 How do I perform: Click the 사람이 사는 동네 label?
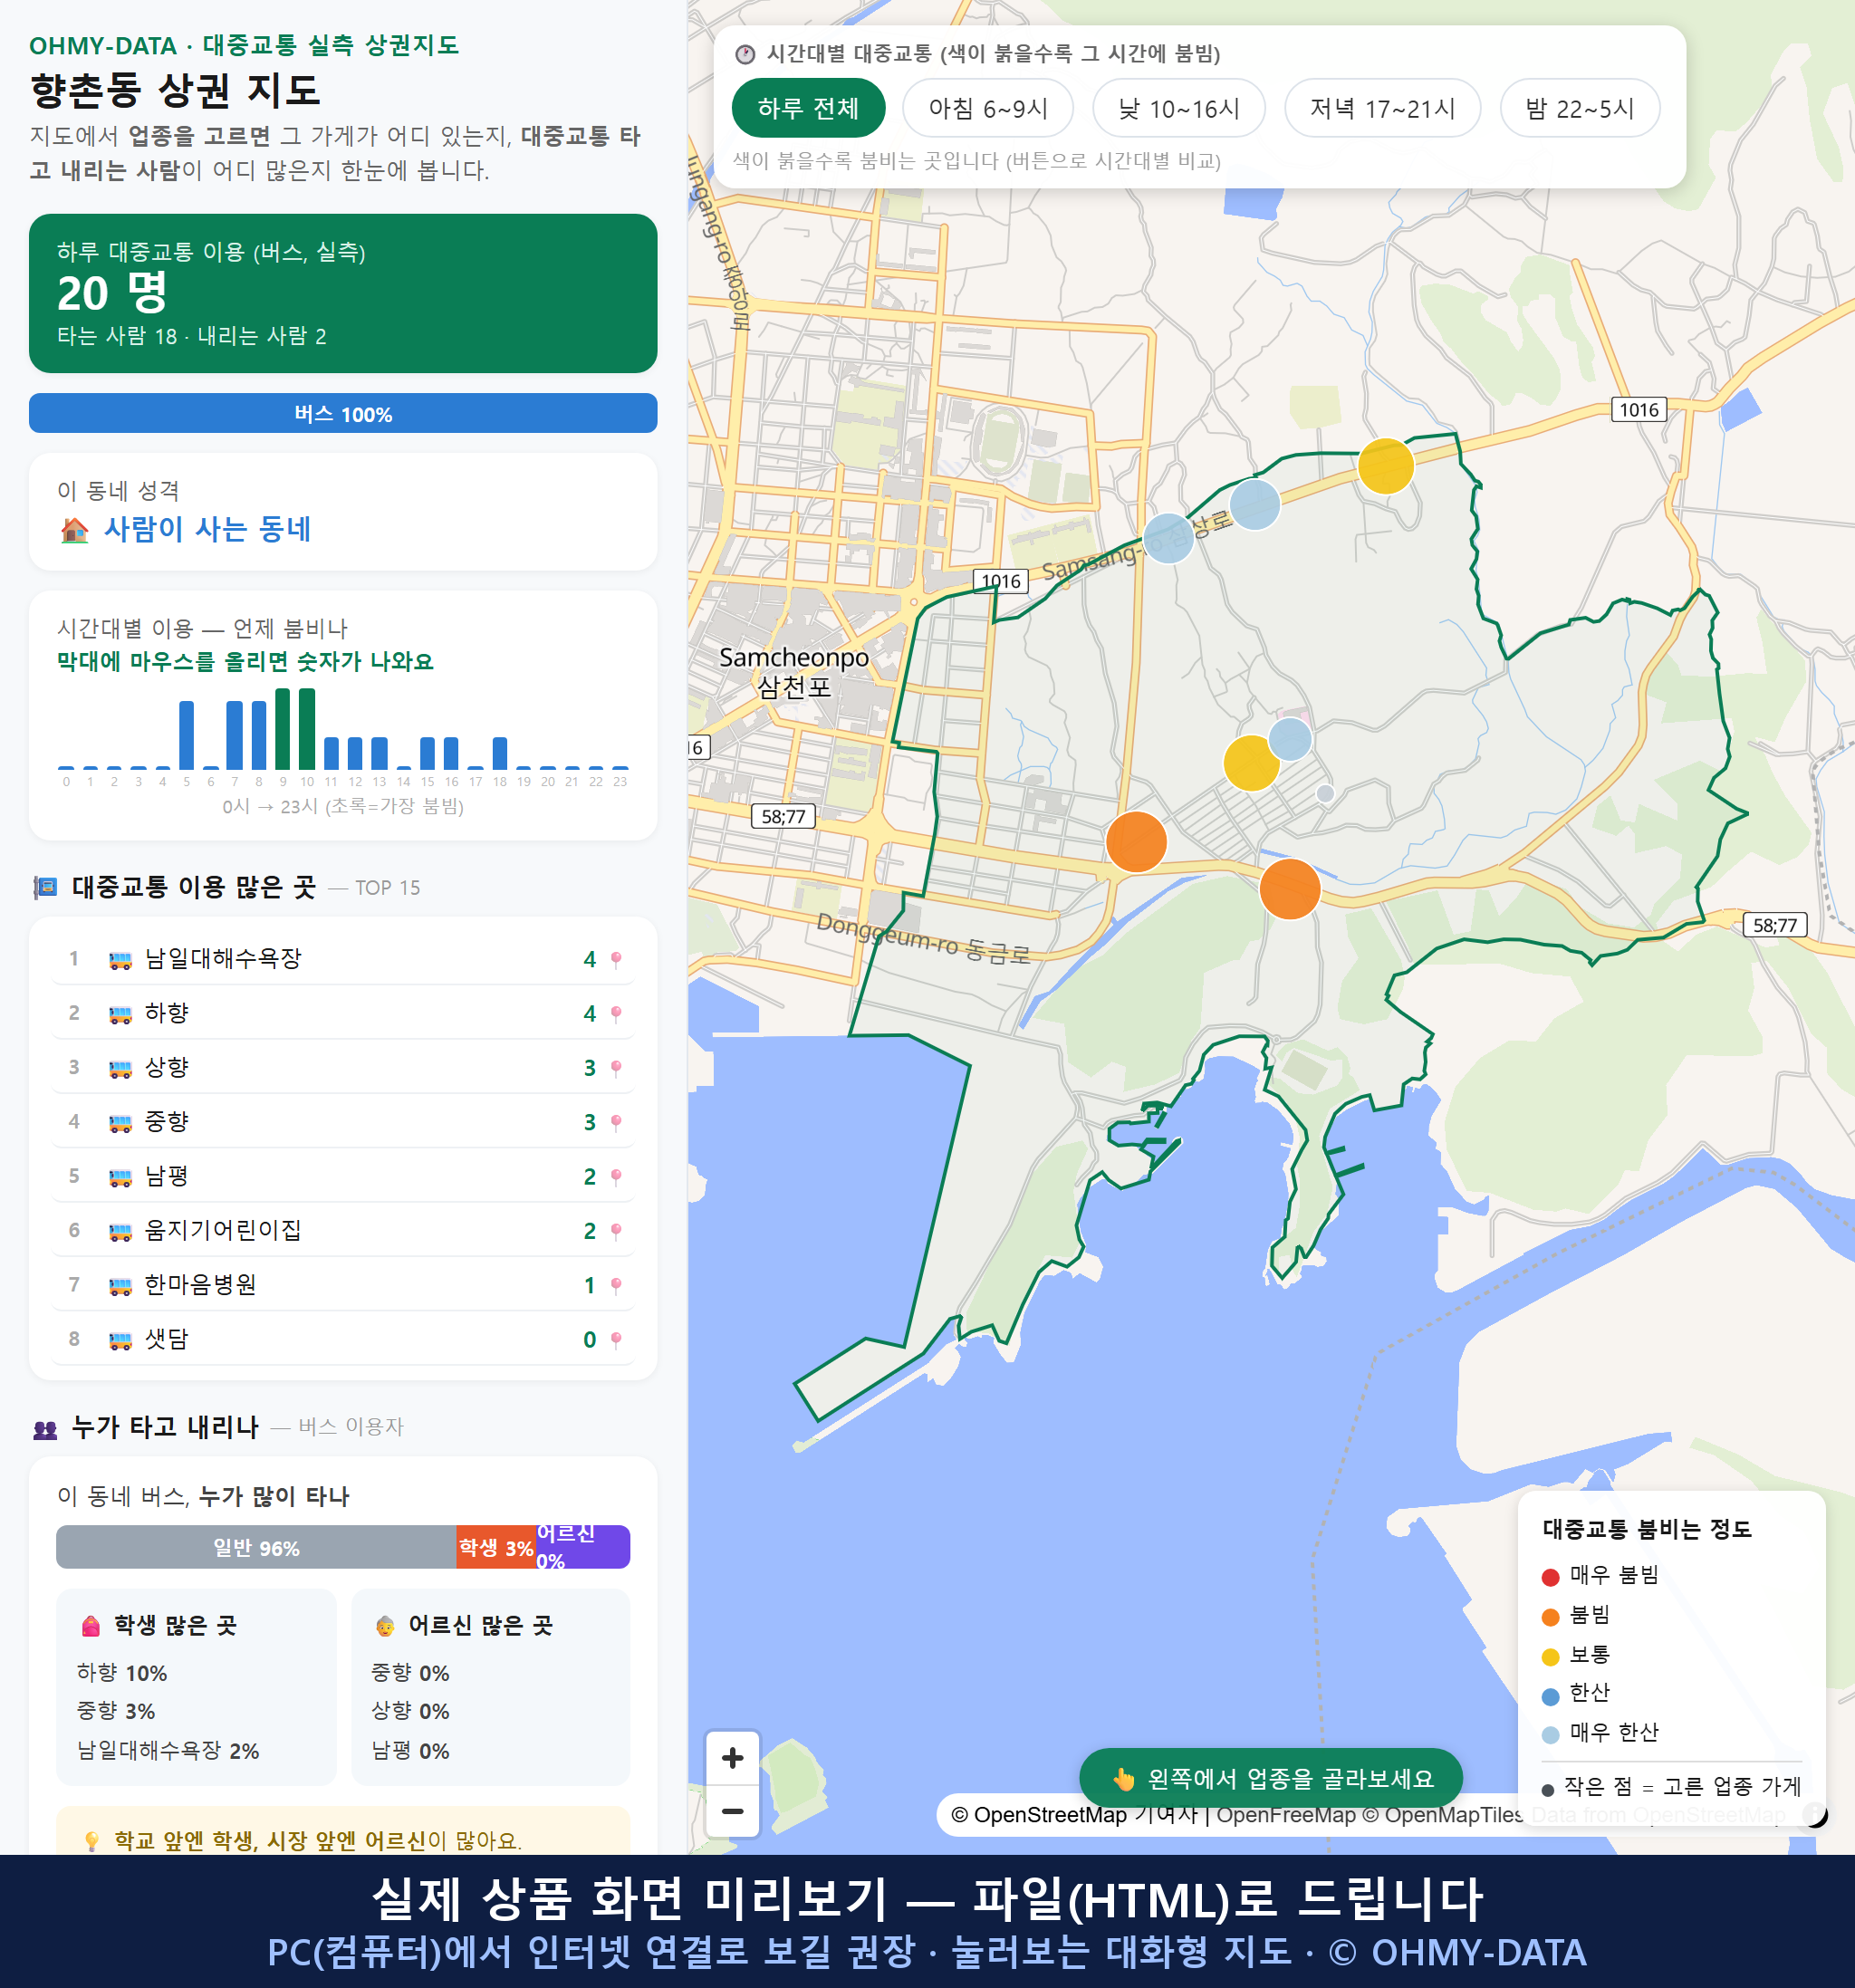[x=208, y=529]
